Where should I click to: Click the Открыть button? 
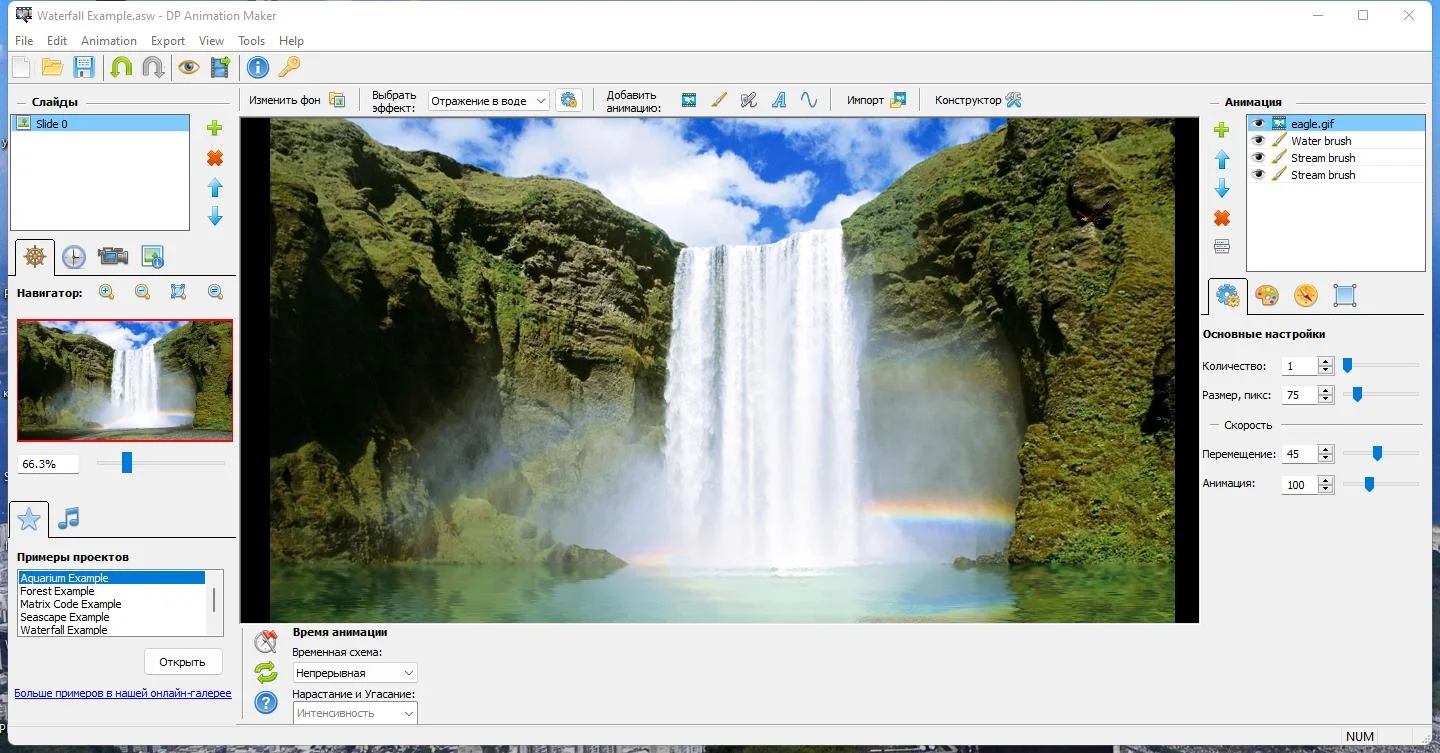183,662
